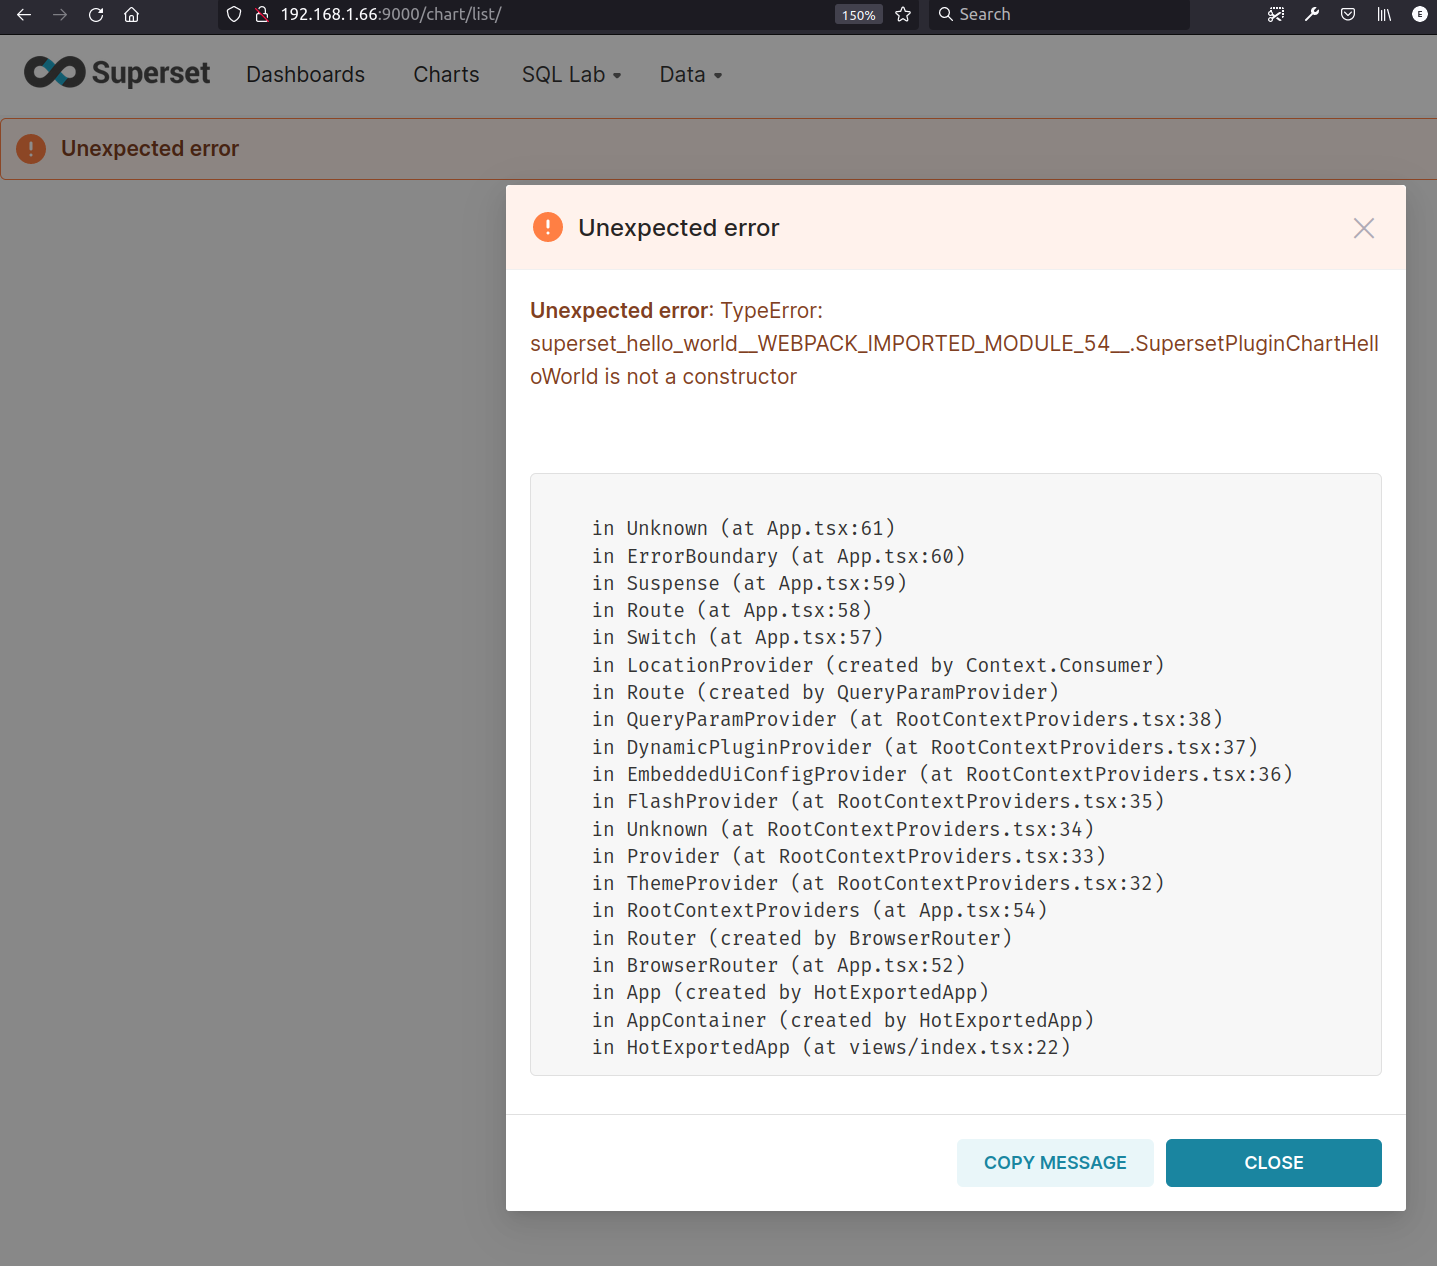Open the Pocket dropdown icon
Viewport: 1437px width, 1266px height.
pos(1347,15)
